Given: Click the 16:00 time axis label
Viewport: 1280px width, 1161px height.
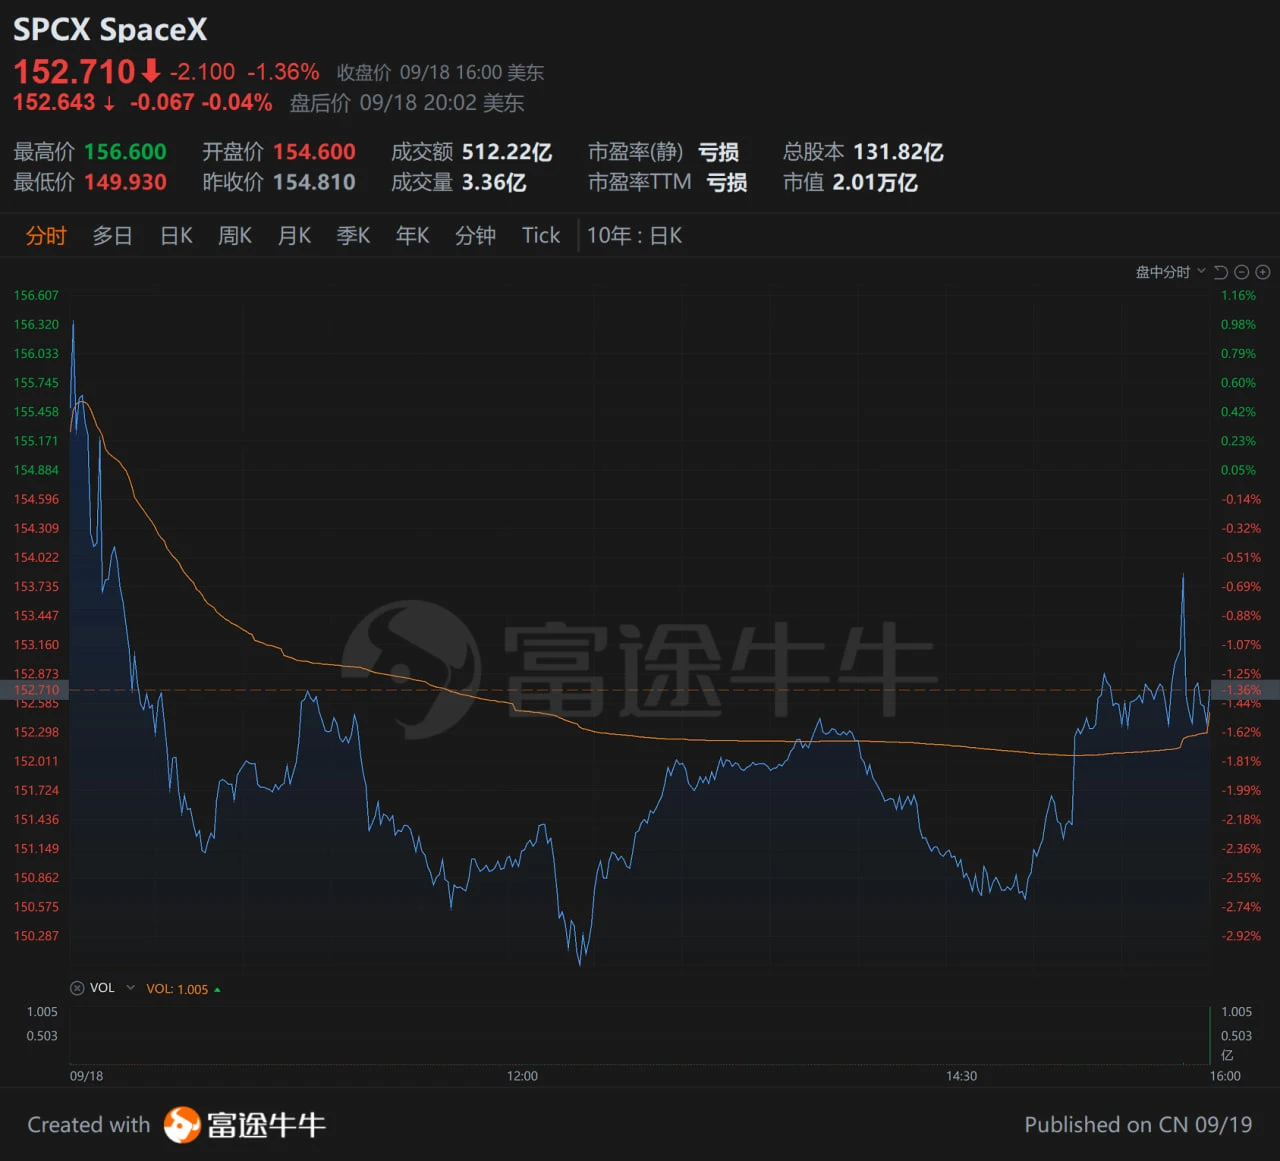Looking at the screenshot, I should [x=1225, y=1076].
